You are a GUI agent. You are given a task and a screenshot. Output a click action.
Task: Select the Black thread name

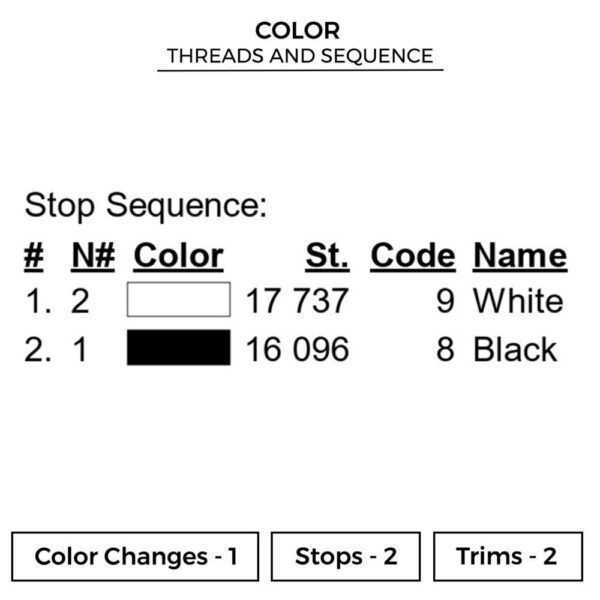515,349
